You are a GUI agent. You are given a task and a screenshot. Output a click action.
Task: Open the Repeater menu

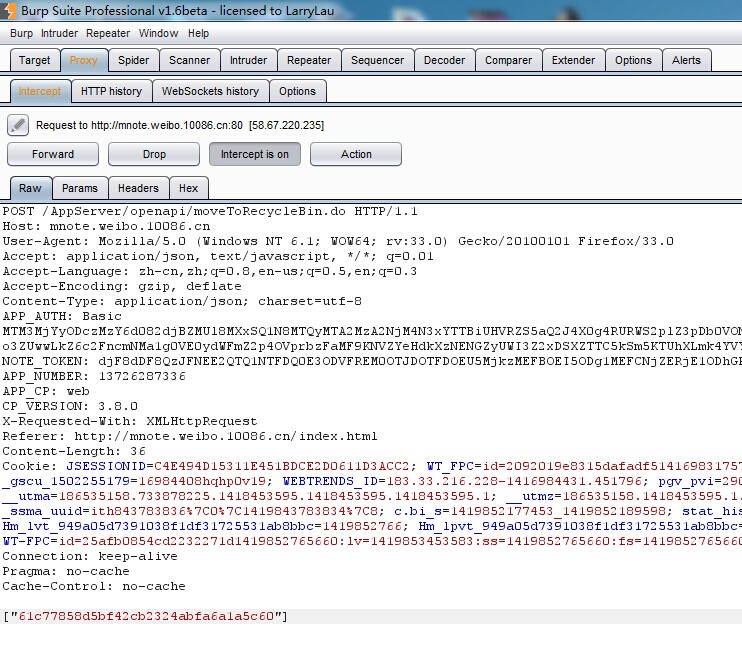(108, 34)
